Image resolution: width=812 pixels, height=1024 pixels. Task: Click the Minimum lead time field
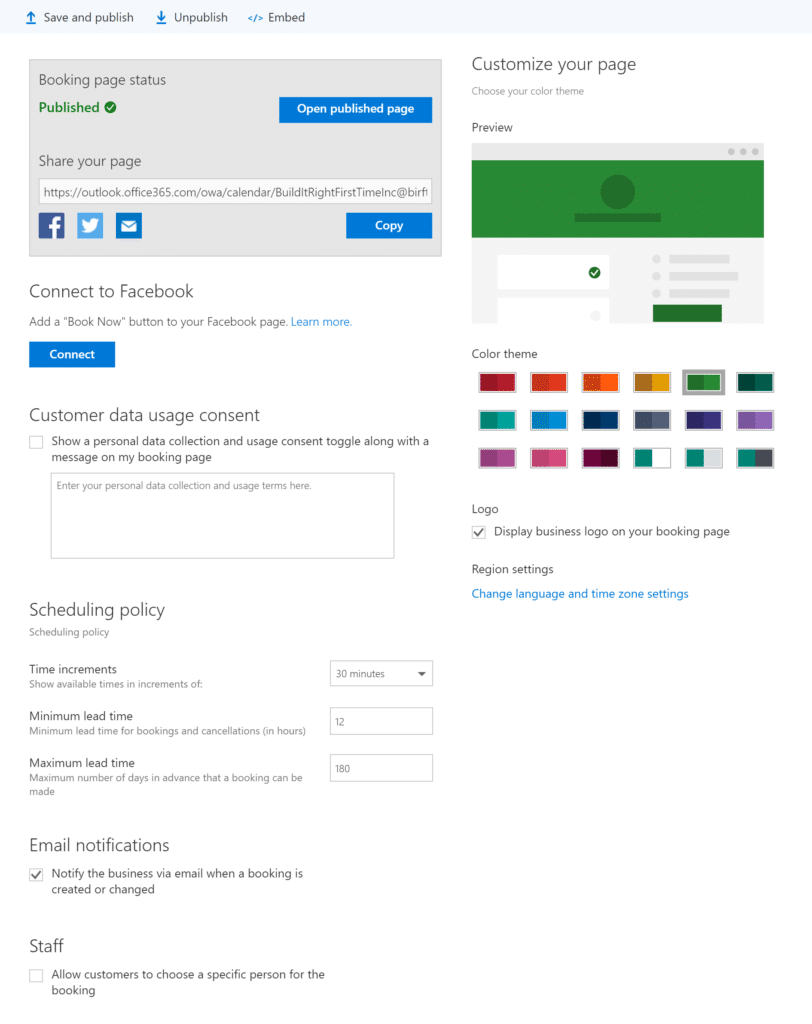(381, 721)
